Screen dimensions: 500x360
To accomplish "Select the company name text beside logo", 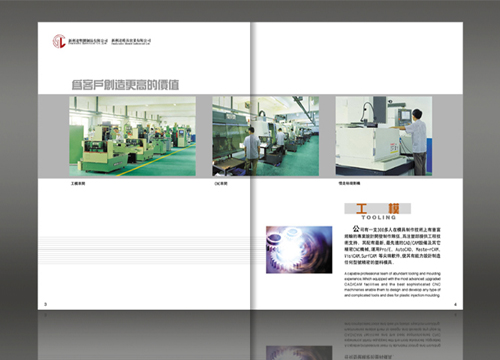I will coord(110,41).
